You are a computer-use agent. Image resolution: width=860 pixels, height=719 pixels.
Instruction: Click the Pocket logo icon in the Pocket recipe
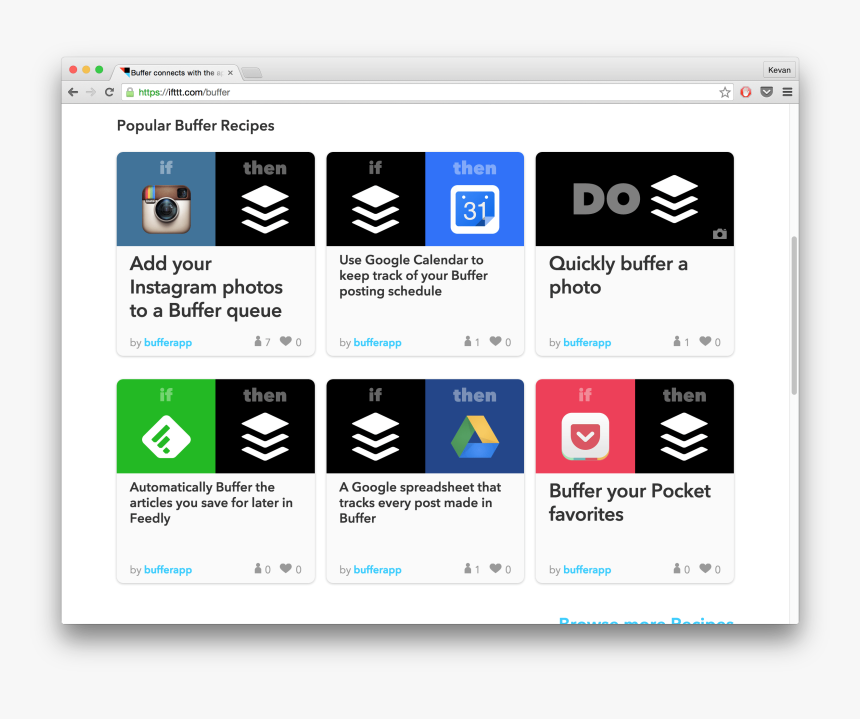point(585,437)
